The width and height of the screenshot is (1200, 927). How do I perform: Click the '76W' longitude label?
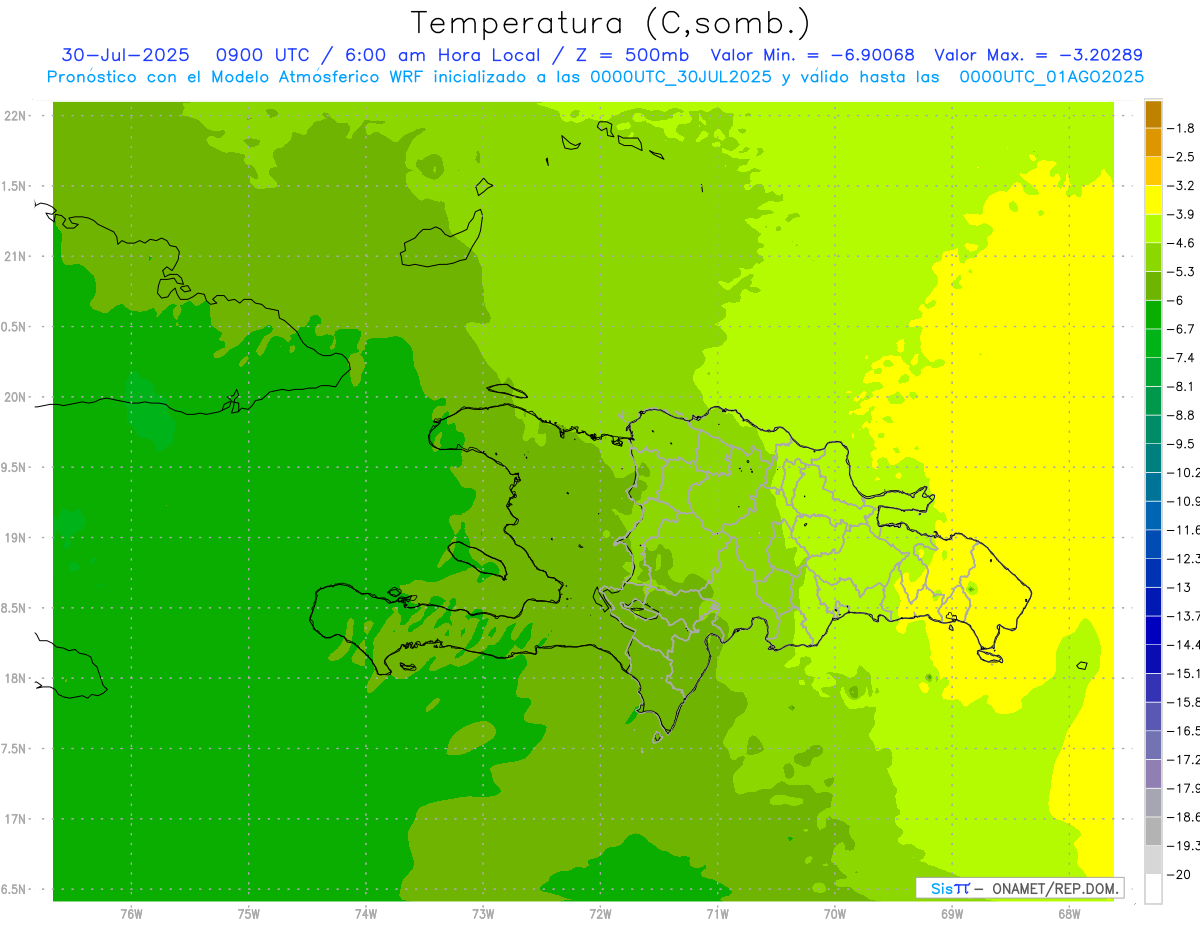tap(131, 913)
